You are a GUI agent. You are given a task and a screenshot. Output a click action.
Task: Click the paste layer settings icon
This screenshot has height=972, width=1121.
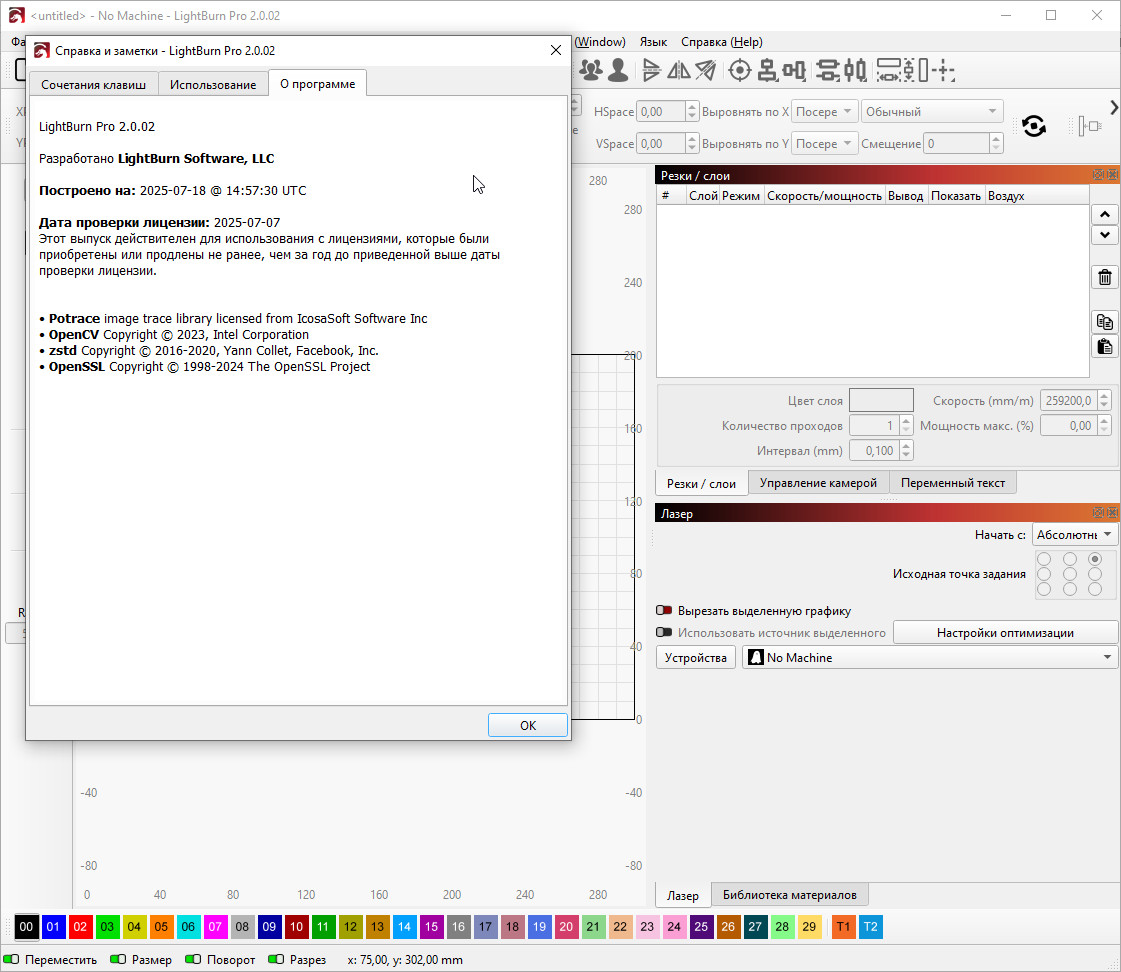[1104, 347]
